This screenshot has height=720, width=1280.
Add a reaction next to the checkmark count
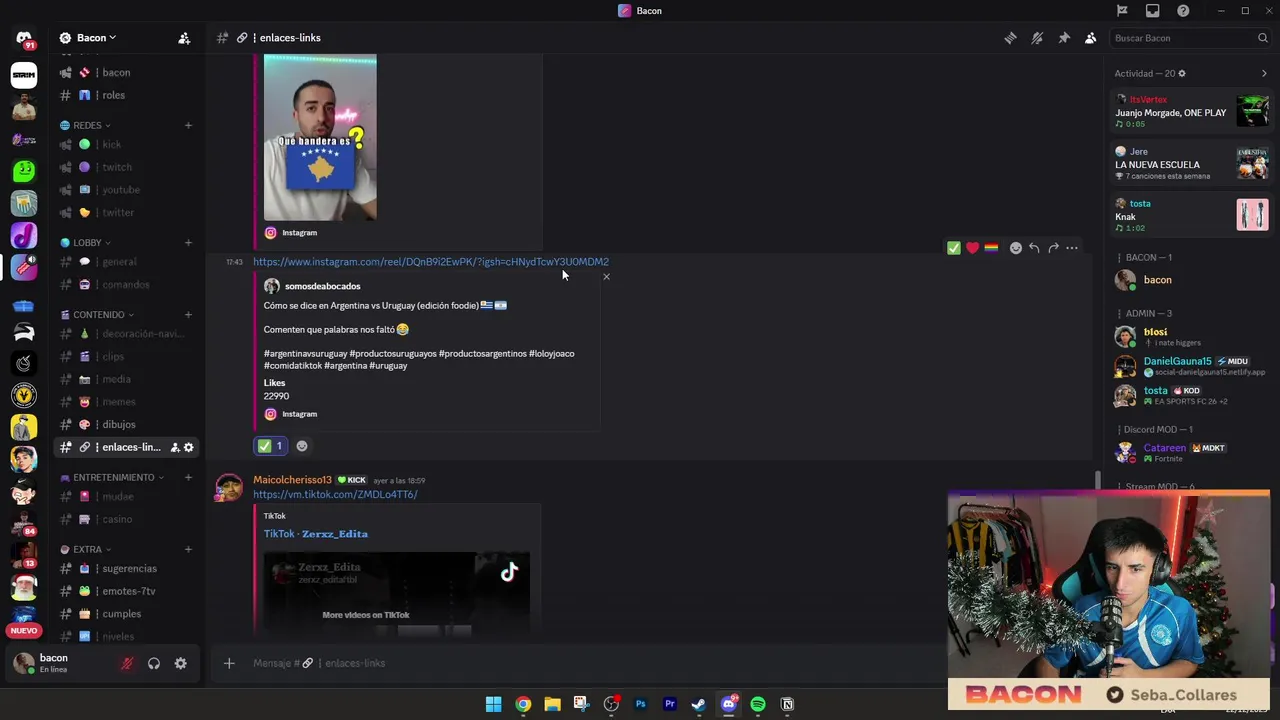tap(302, 446)
